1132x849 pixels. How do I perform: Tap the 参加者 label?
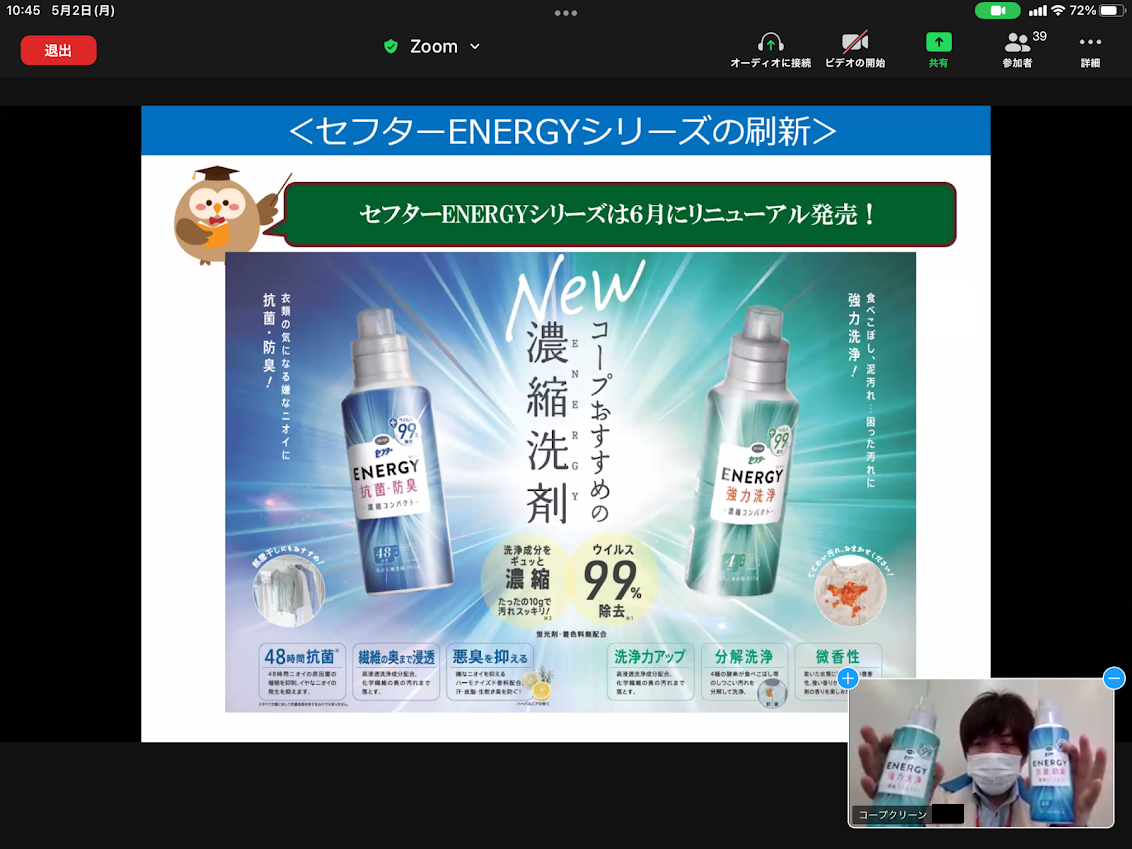click(x=1017, y=63)
